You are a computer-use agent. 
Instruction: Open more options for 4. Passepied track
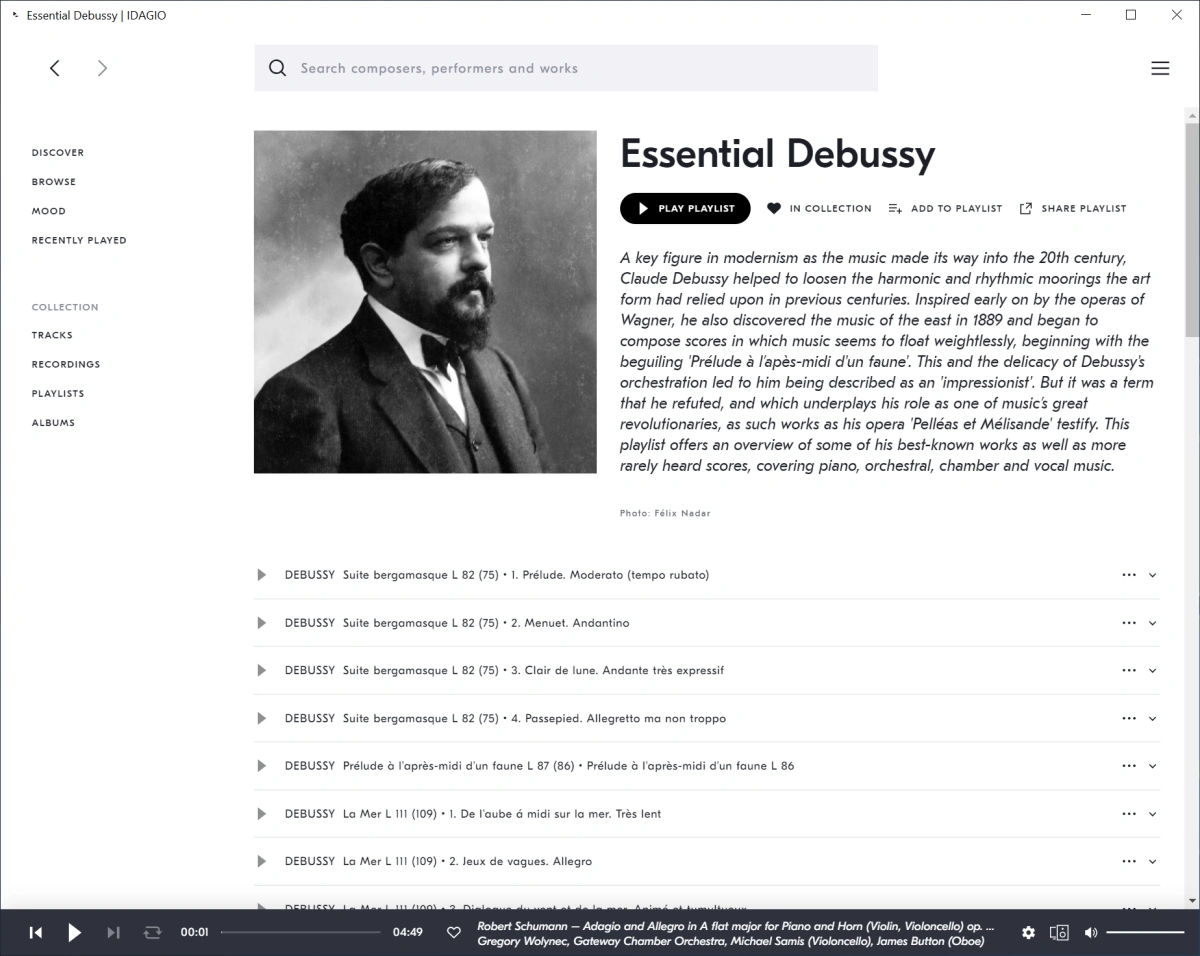tap(1129, 718)
